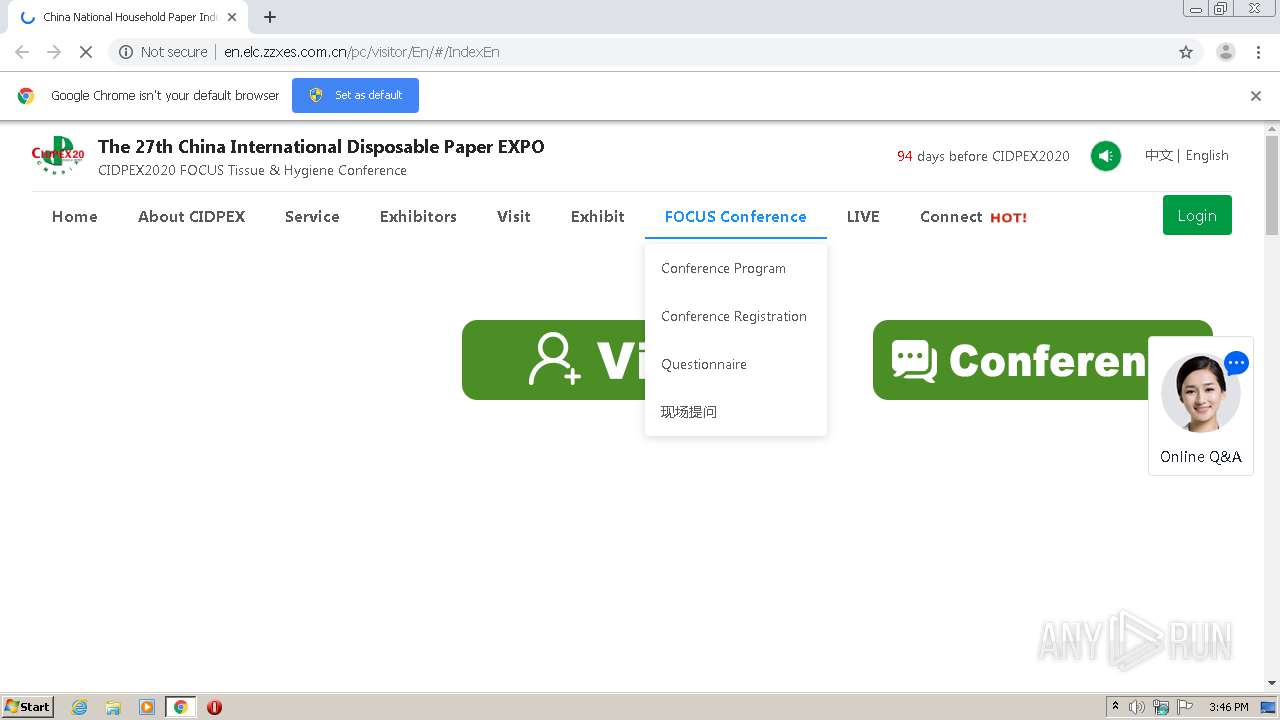This screenshot has width=1280, height=720.
Task: Open system tray volume icon
Action: click(1137, 707)
